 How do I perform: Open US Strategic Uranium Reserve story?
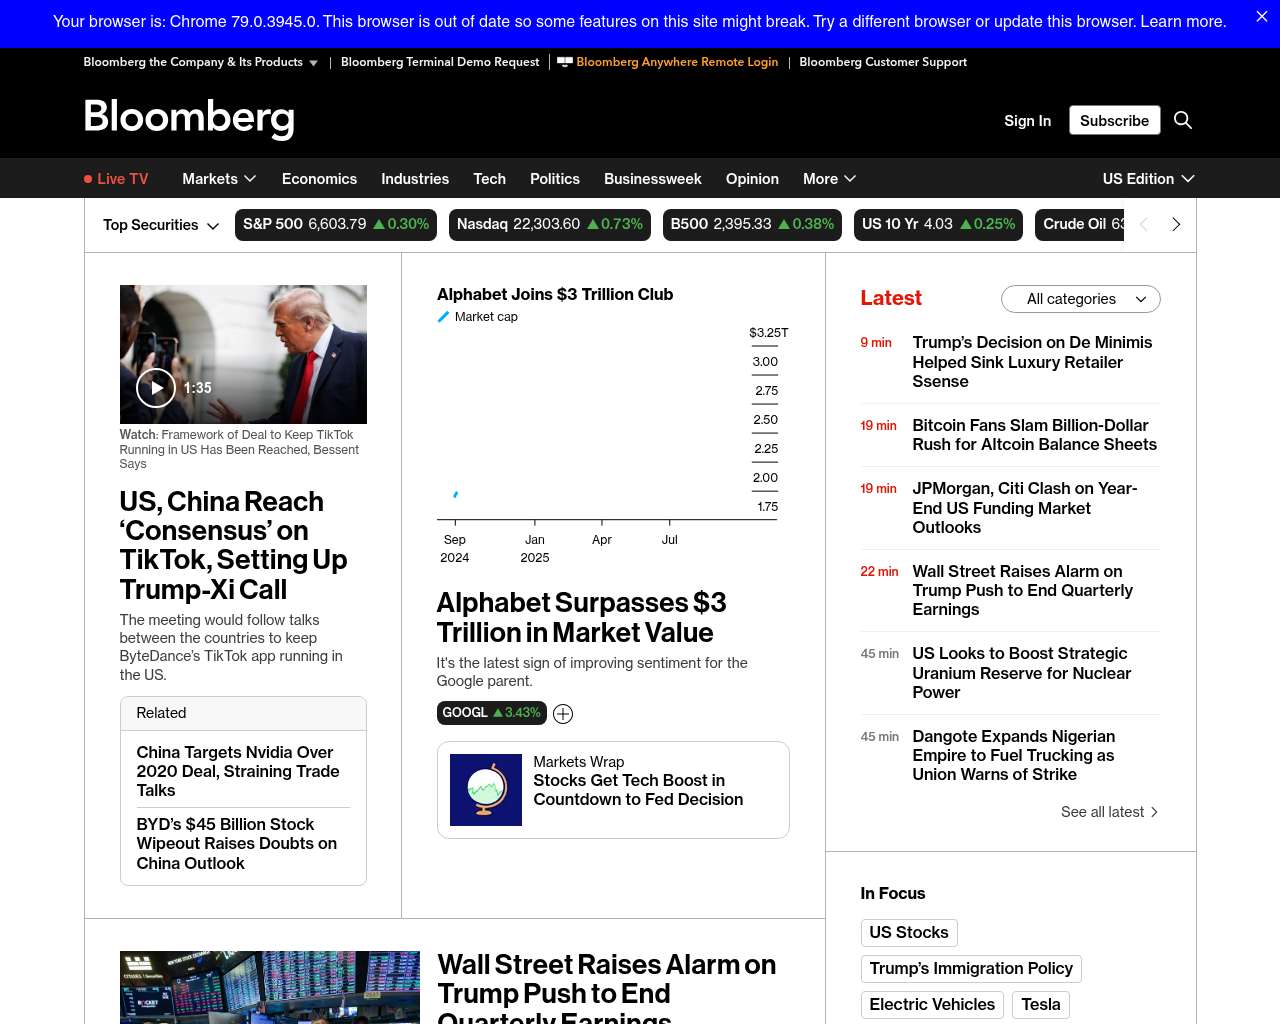coord(1021,673)
